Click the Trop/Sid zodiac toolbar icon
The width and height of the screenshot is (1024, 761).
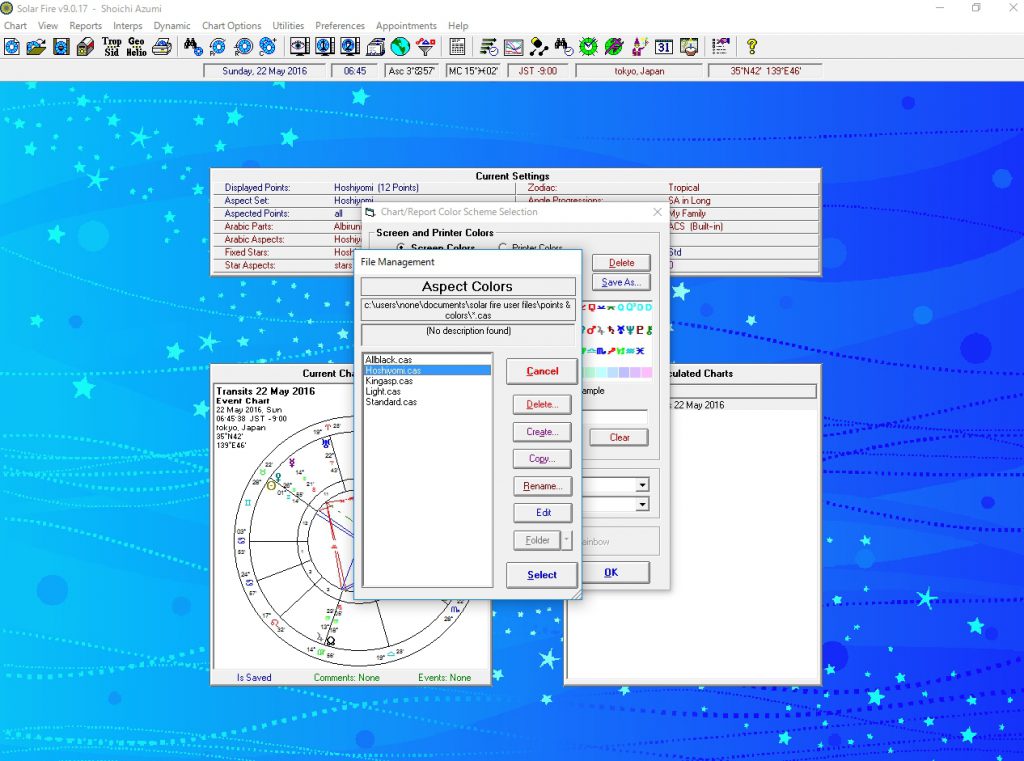(112, 46)
